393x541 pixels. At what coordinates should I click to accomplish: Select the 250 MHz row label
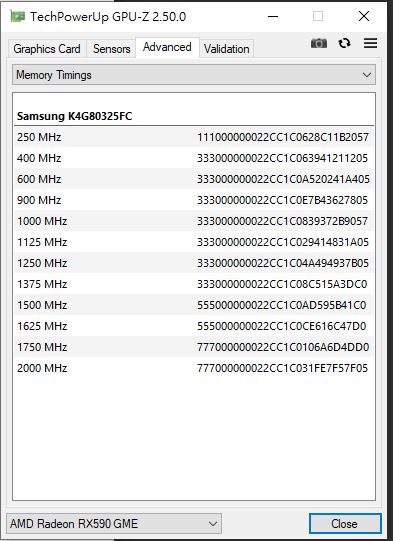(x=39, y=137)
